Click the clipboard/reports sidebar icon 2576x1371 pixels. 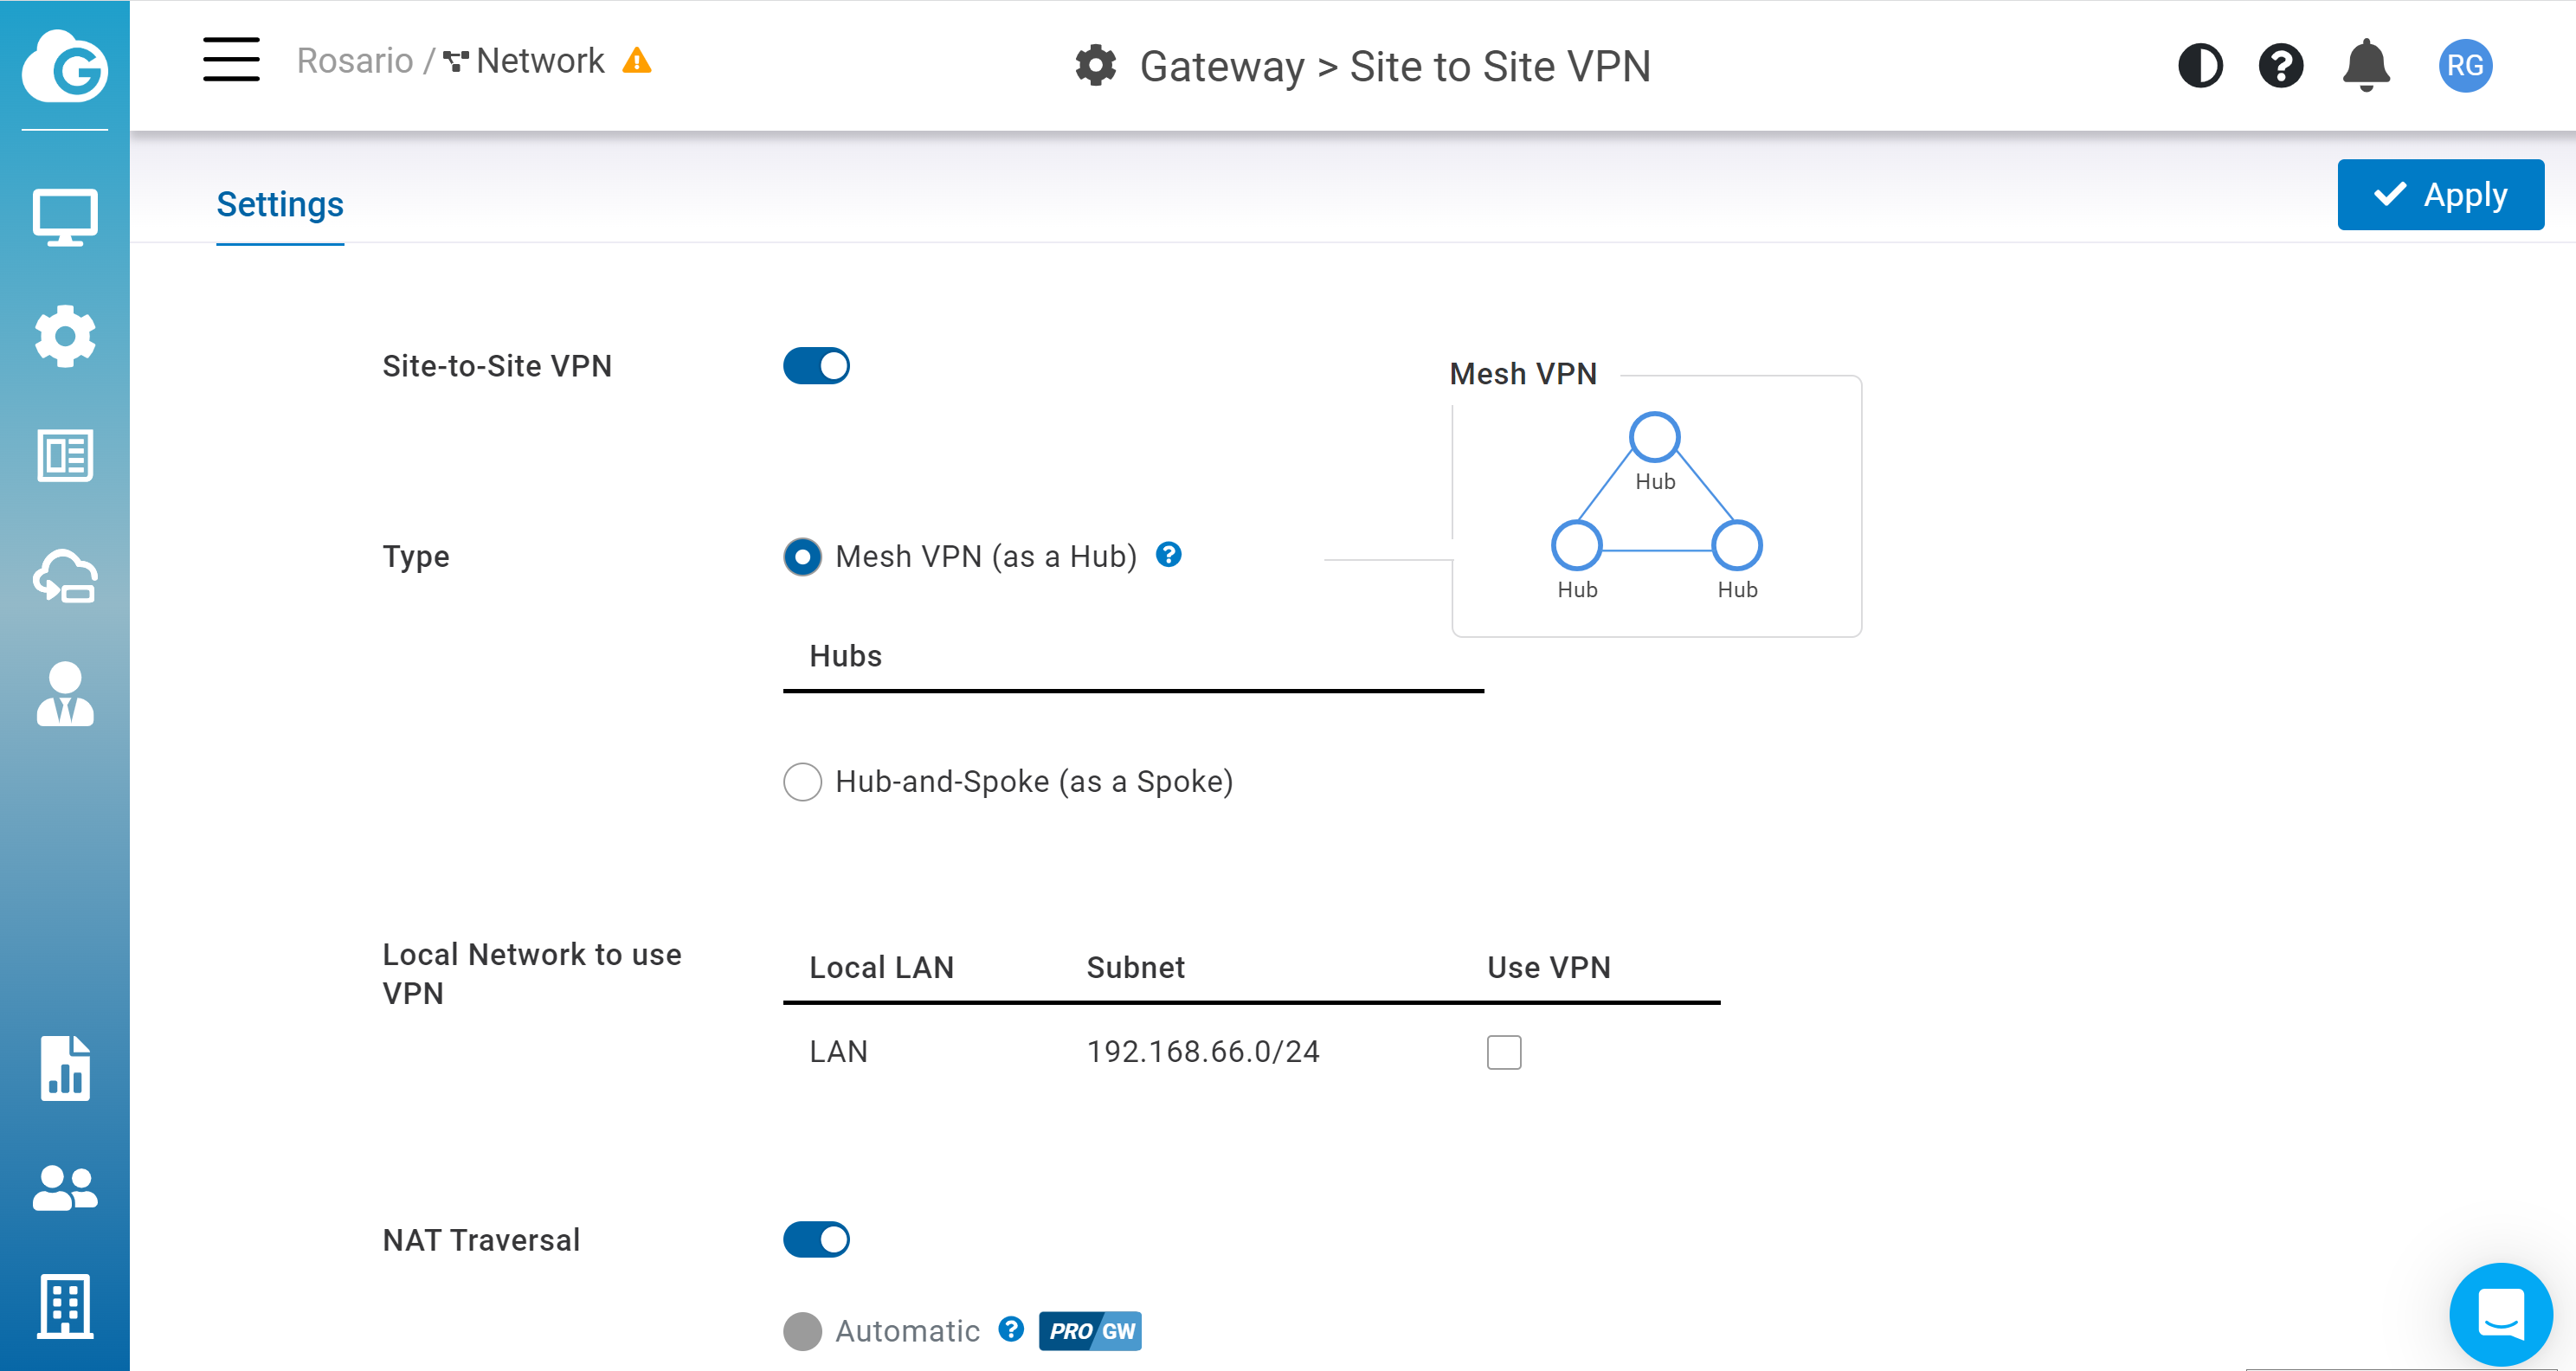coord(65,456)
